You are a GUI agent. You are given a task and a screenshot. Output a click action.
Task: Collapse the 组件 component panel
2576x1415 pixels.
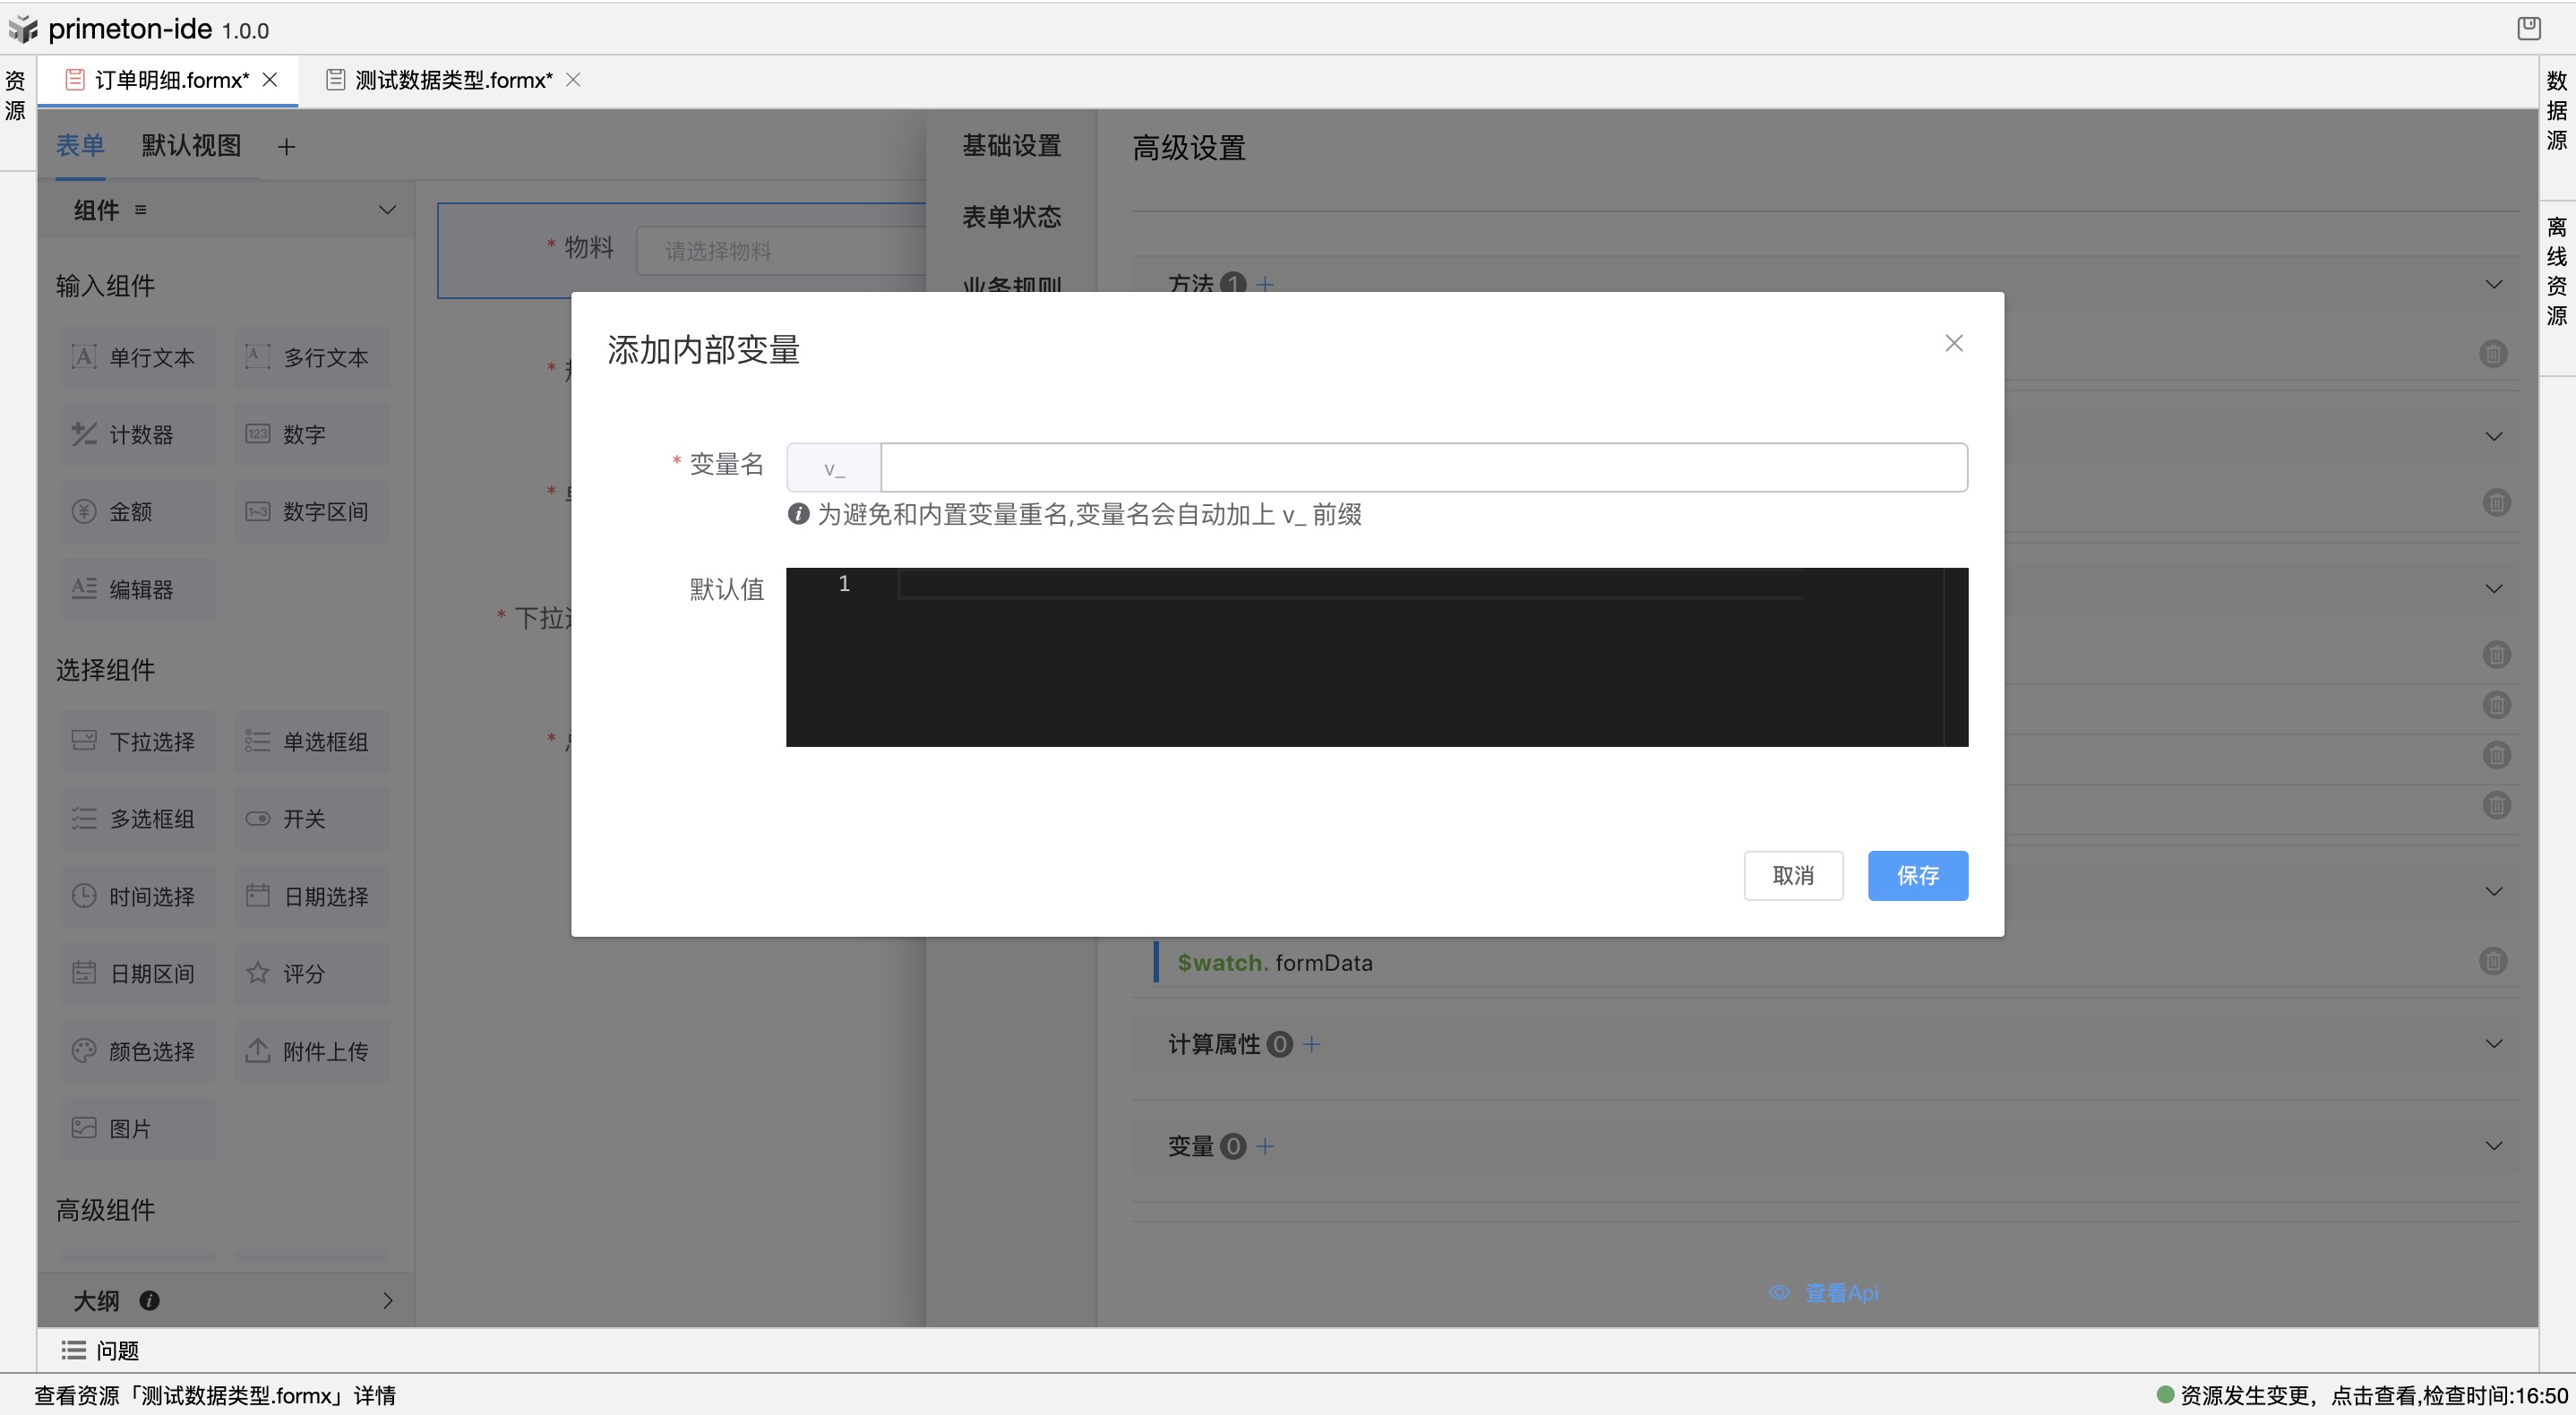coord(388,210)
